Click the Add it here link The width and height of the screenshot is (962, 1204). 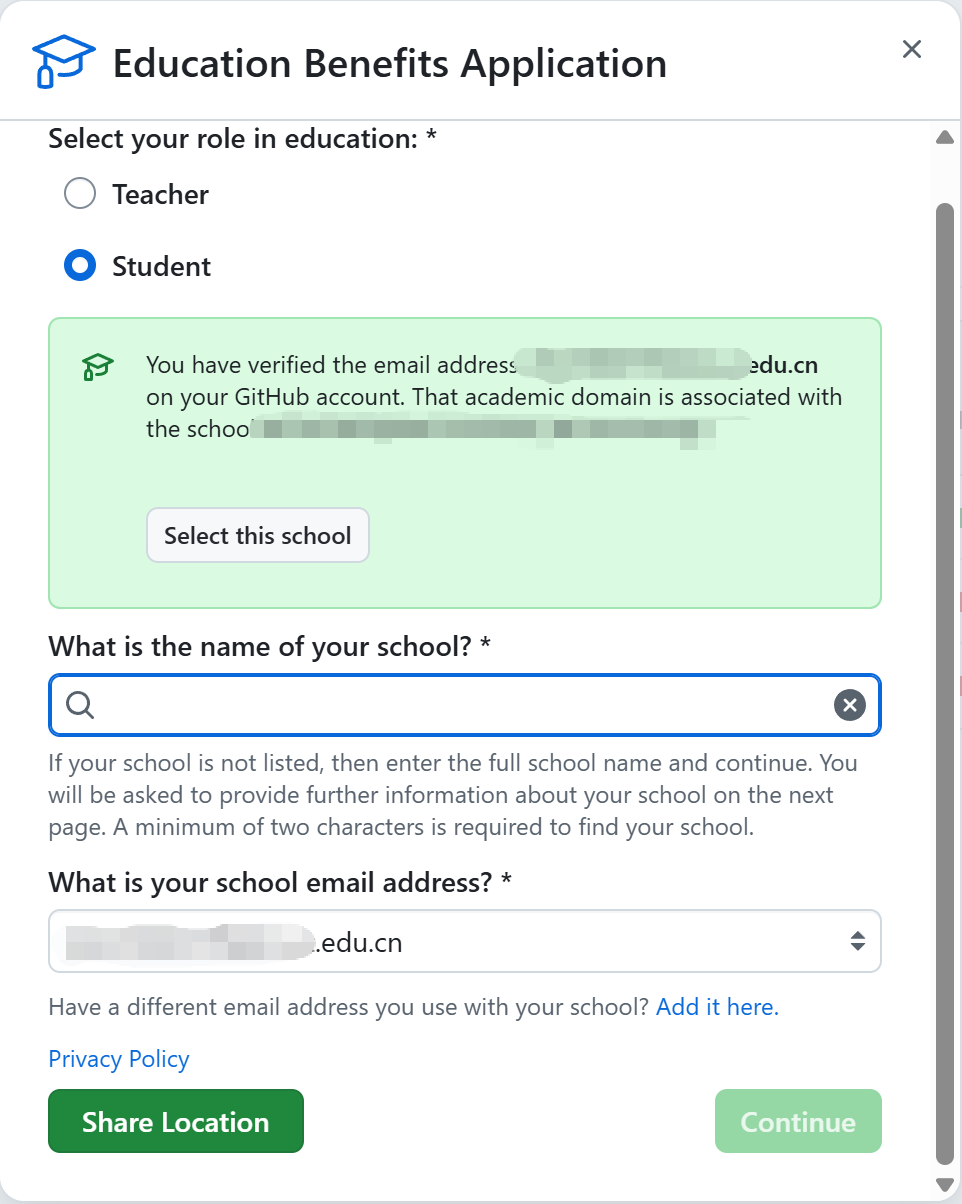click(x=717, y=1006)
